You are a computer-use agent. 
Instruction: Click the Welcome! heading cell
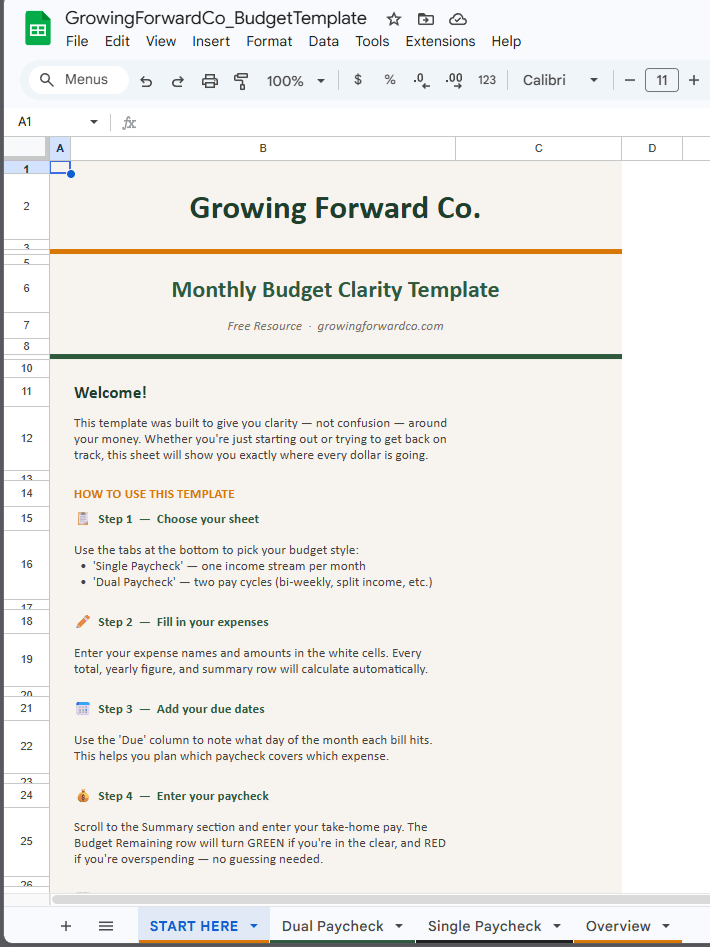point(110,393)
